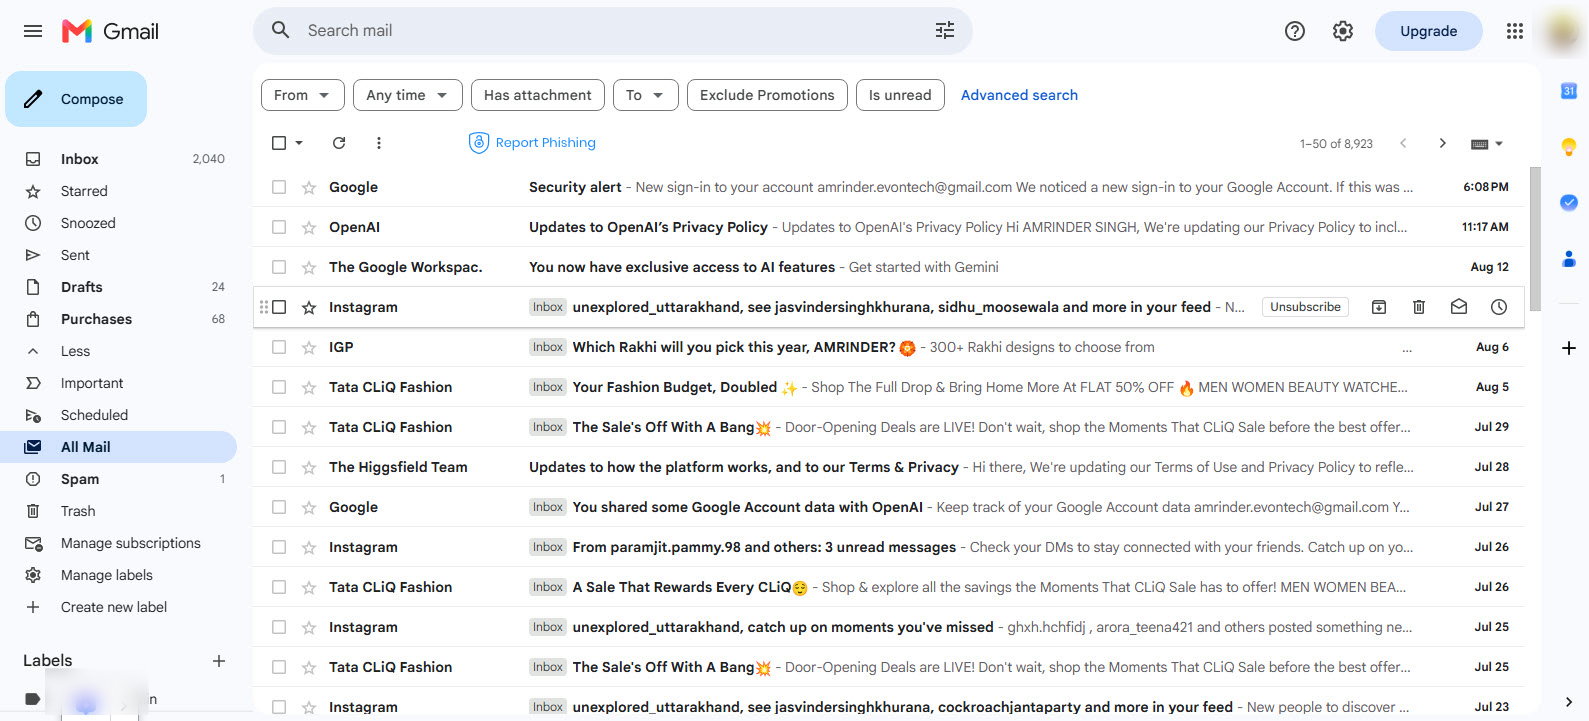Toggle the Has attachment filter chip
This screenshot has height=721, width=1589.
point(538,95)
